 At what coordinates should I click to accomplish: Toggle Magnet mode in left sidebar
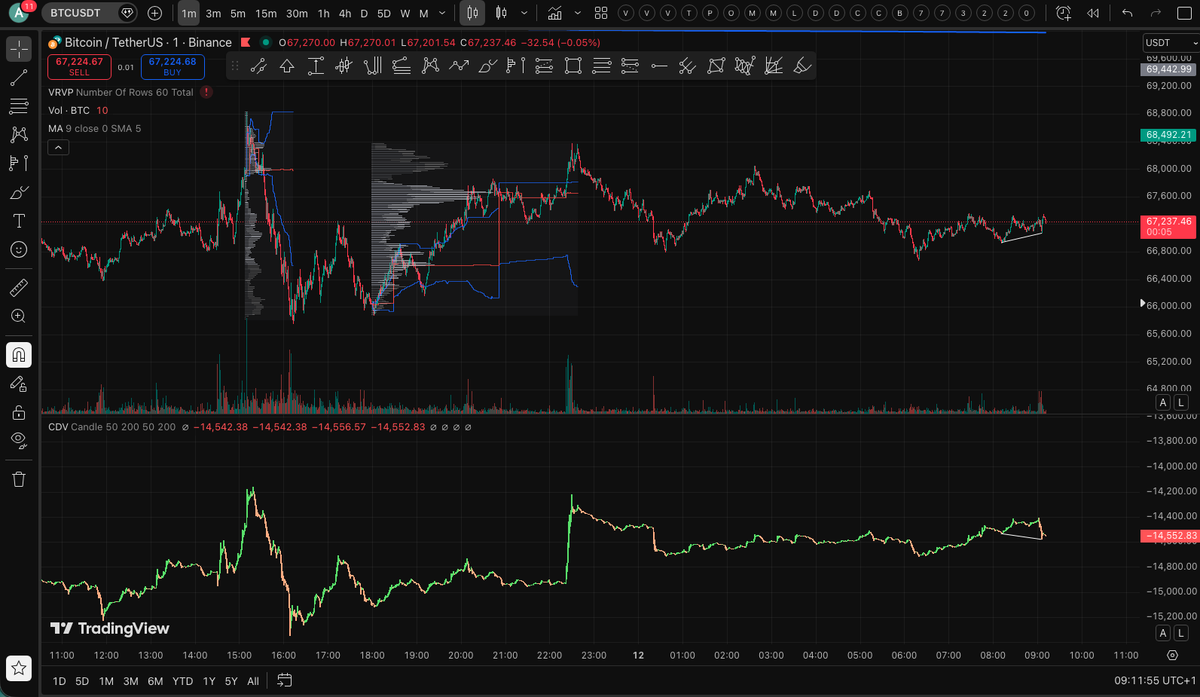coord(18,354)
